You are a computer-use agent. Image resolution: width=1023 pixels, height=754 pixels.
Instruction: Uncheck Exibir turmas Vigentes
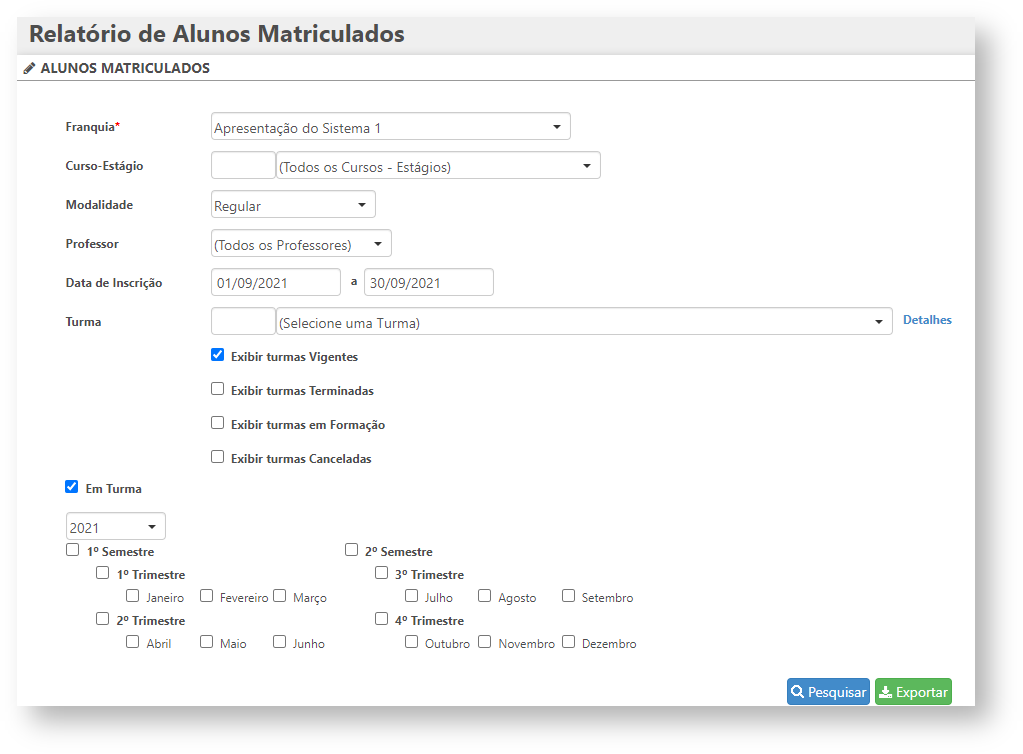218,355
